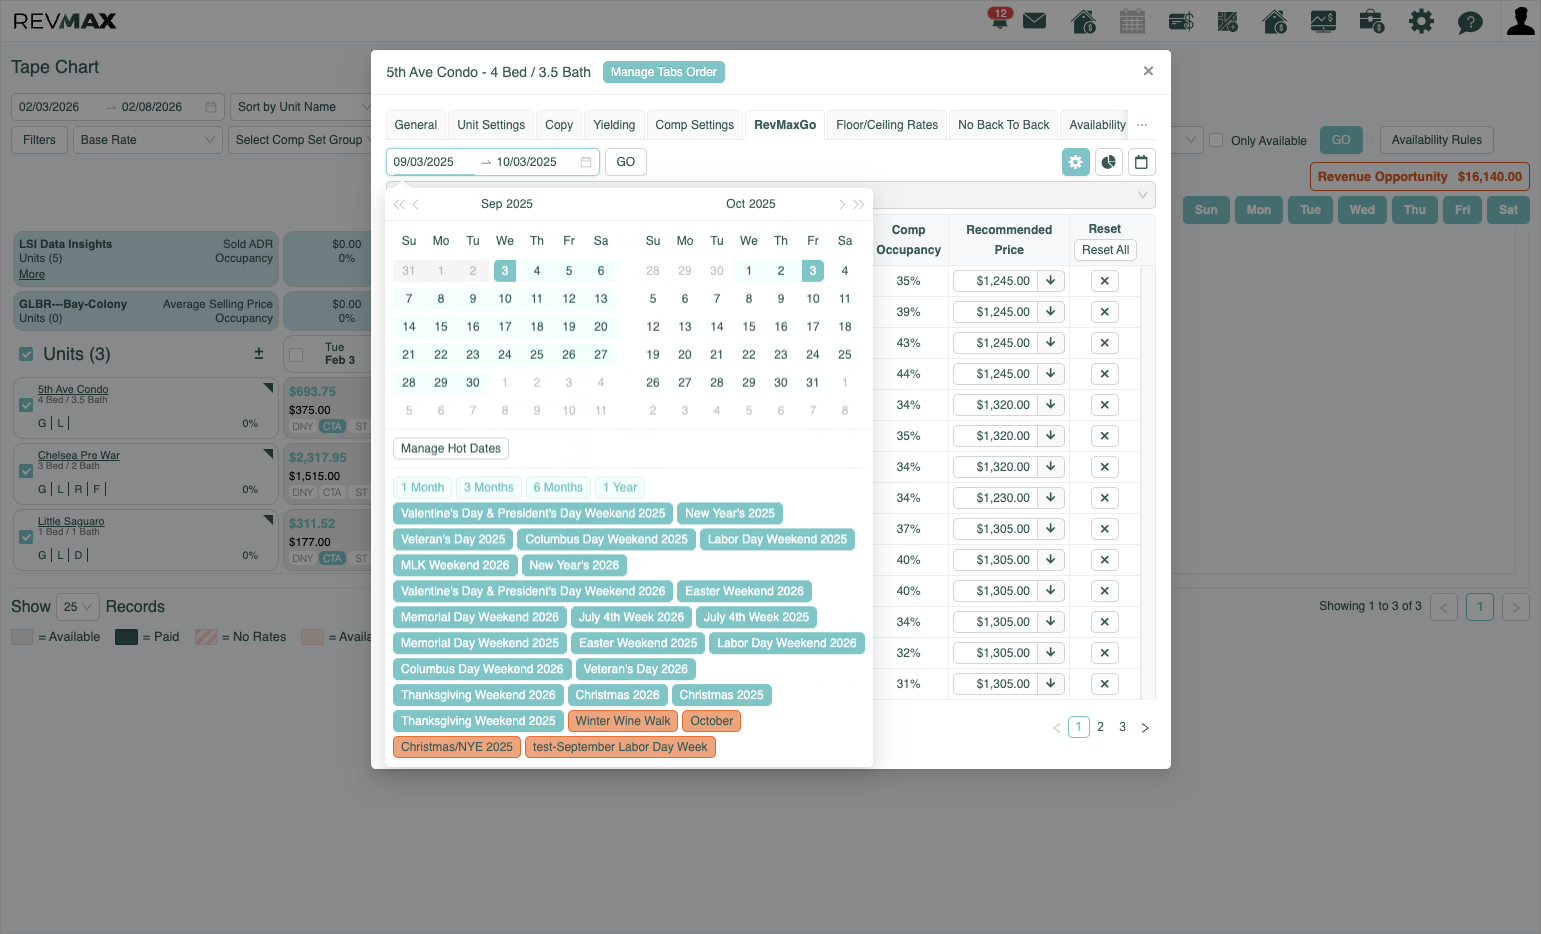Open the map icon in top bar
Viewport: 1541px width, 934px height.
[1228, 21]
